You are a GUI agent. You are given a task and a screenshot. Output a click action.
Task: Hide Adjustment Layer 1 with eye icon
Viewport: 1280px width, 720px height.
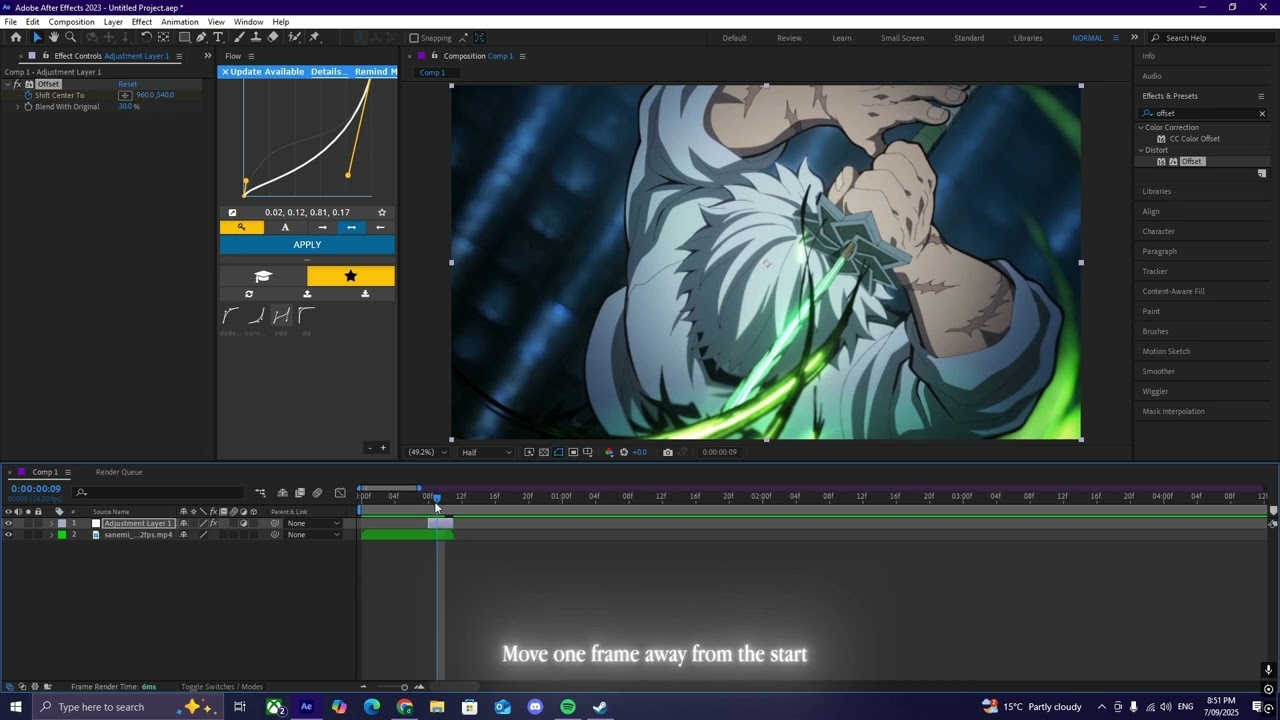point(9,523)
